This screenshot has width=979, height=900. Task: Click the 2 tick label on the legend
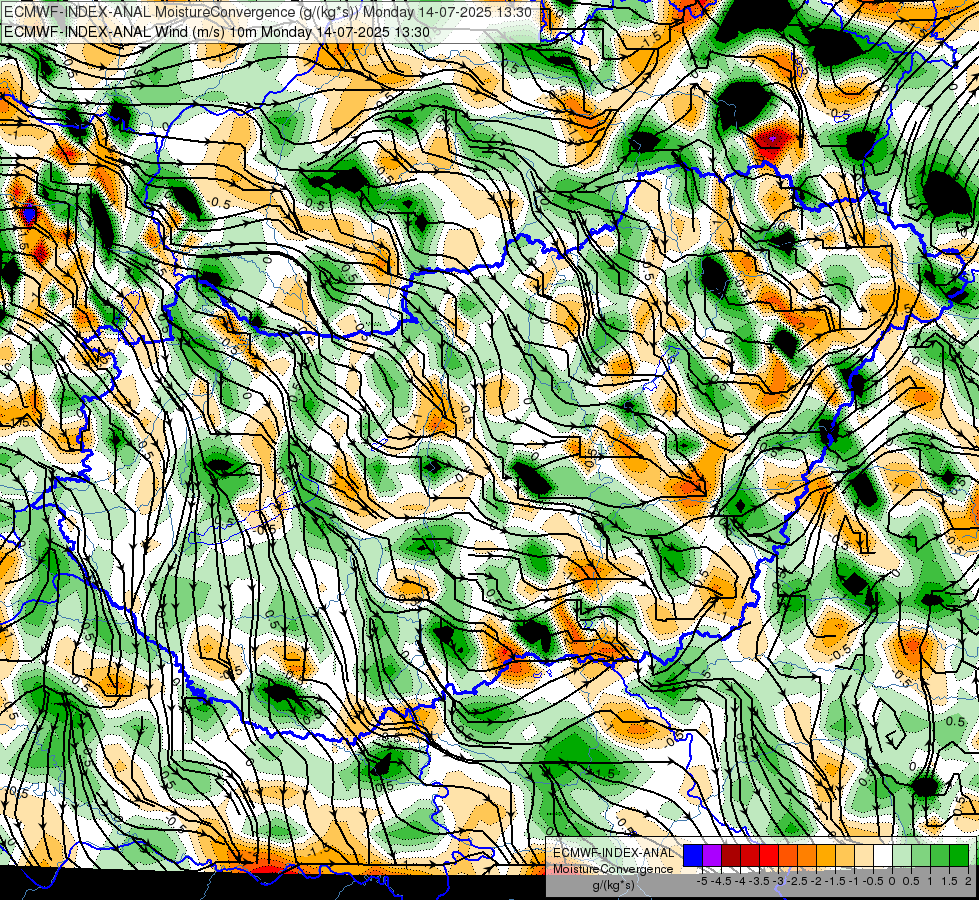click(x=968, y=881)
